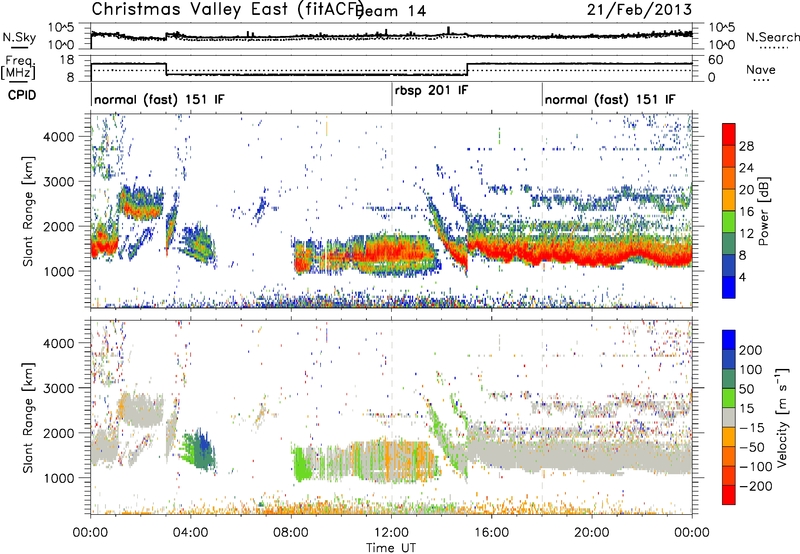Click the '18' frequency axis tick
Viewport: 800px width, 554px height.
[x=67, y=60]
